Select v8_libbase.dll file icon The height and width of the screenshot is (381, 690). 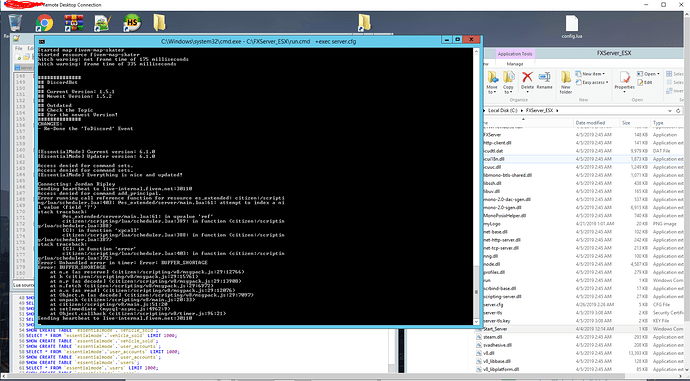480,361
